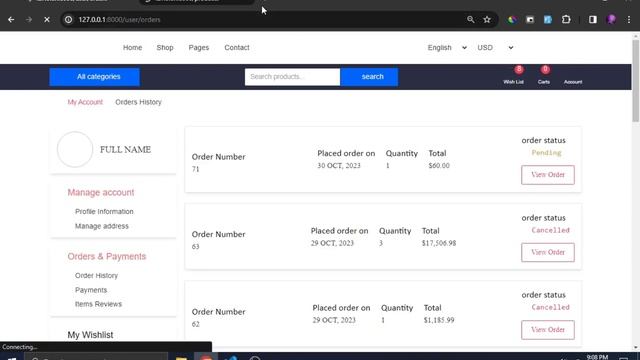View Order for order number 71
The width and height of the screenshot is (640, 360).
click(x=548, y=175)
